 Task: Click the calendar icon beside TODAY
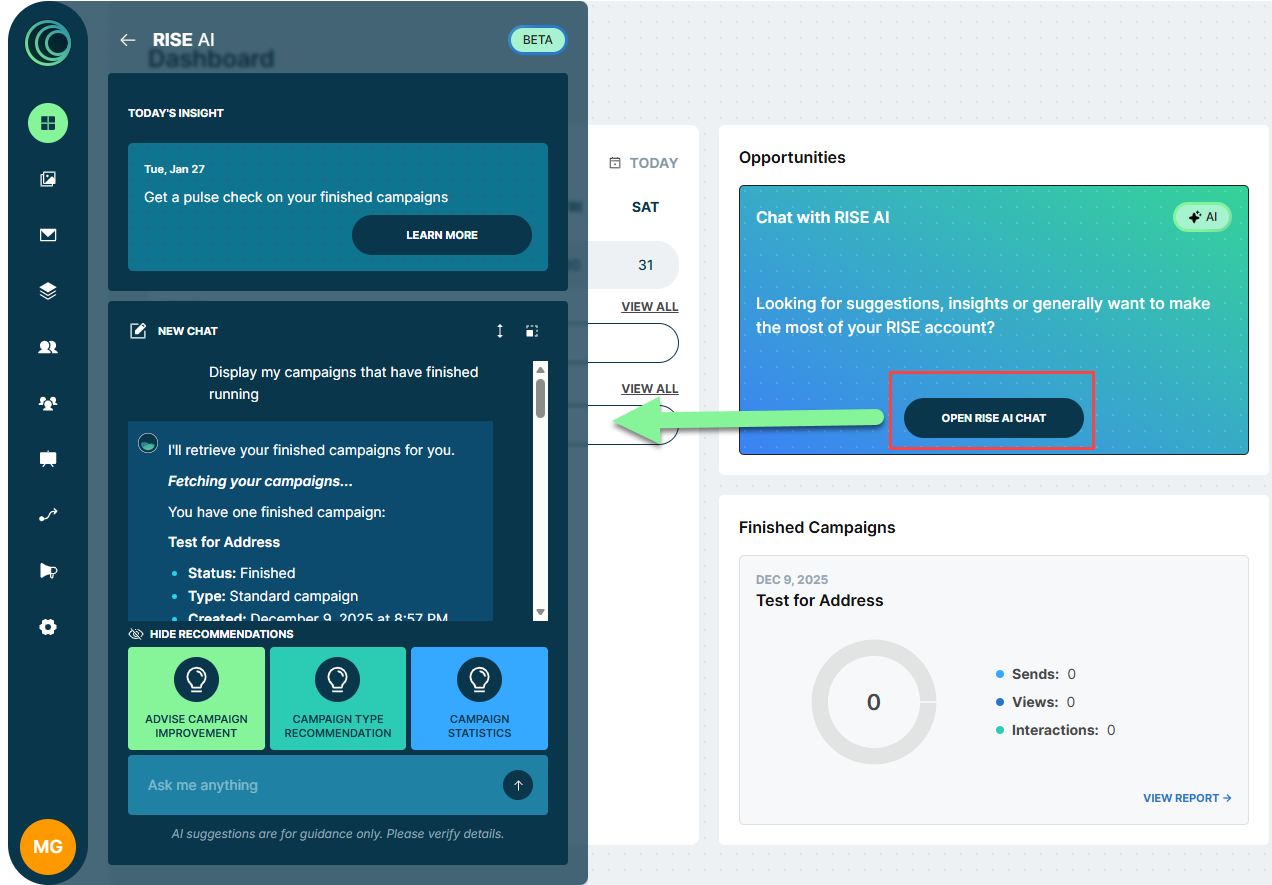pos(615,163)
